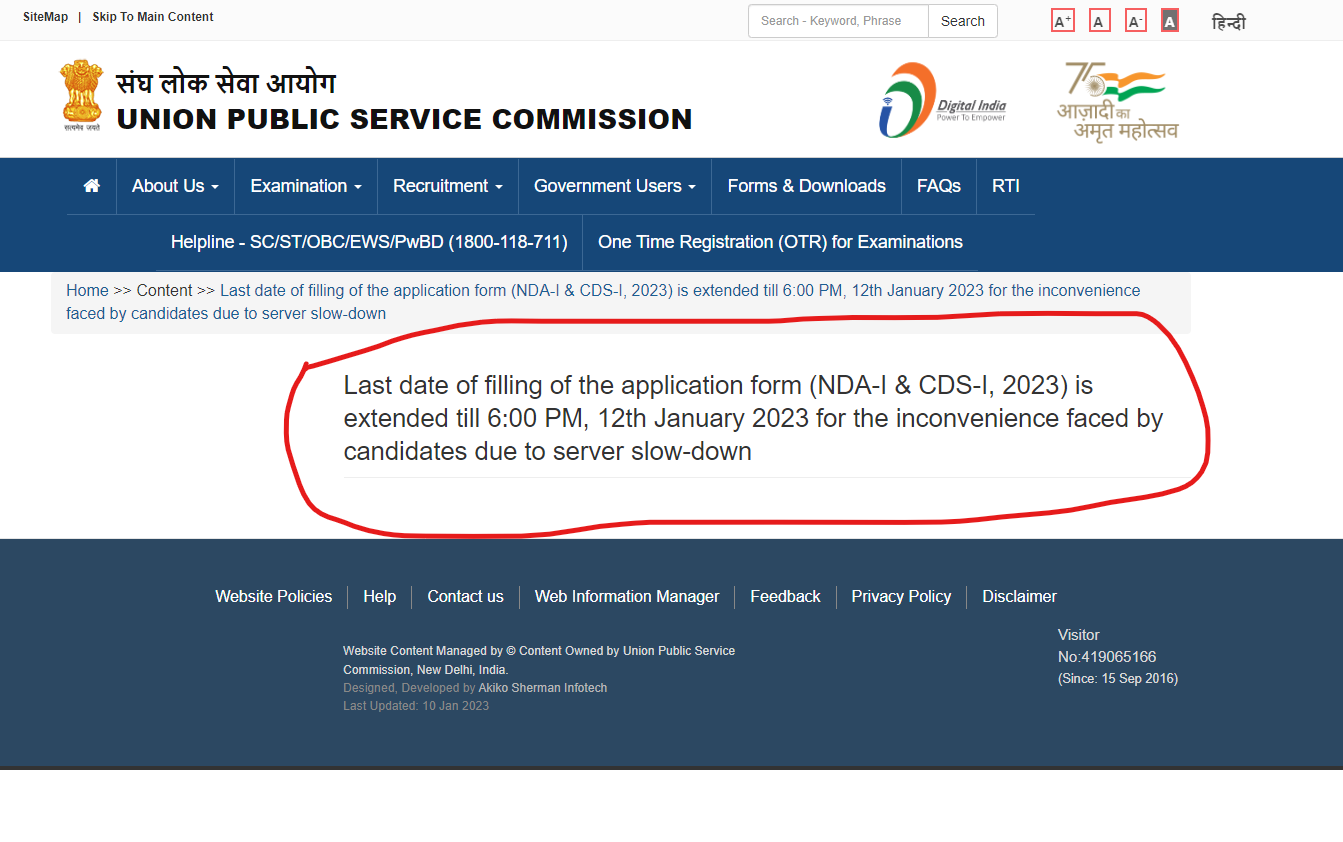Toggle the high contrast dark A icon
Image resolution: width=1343 pixels, height=842 pixels.
click(x=1169, y=21)
